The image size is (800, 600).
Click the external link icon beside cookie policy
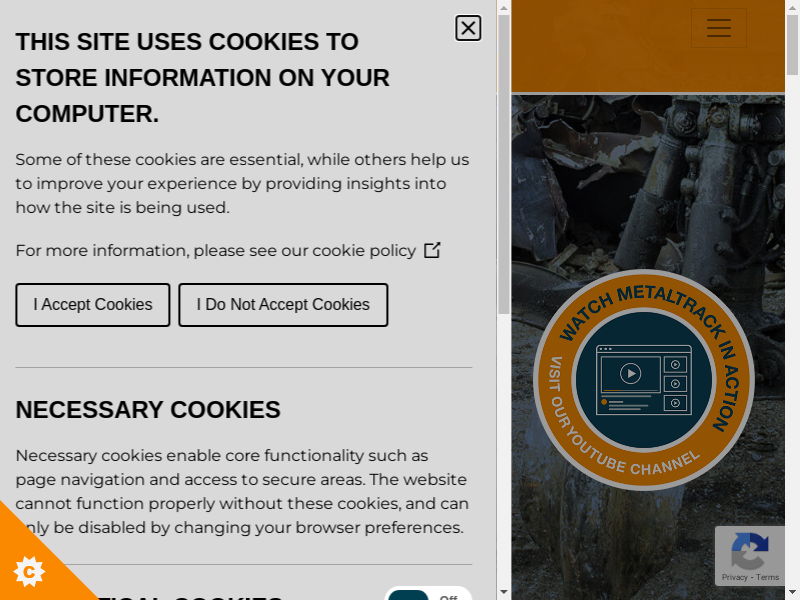pos(432,251)
